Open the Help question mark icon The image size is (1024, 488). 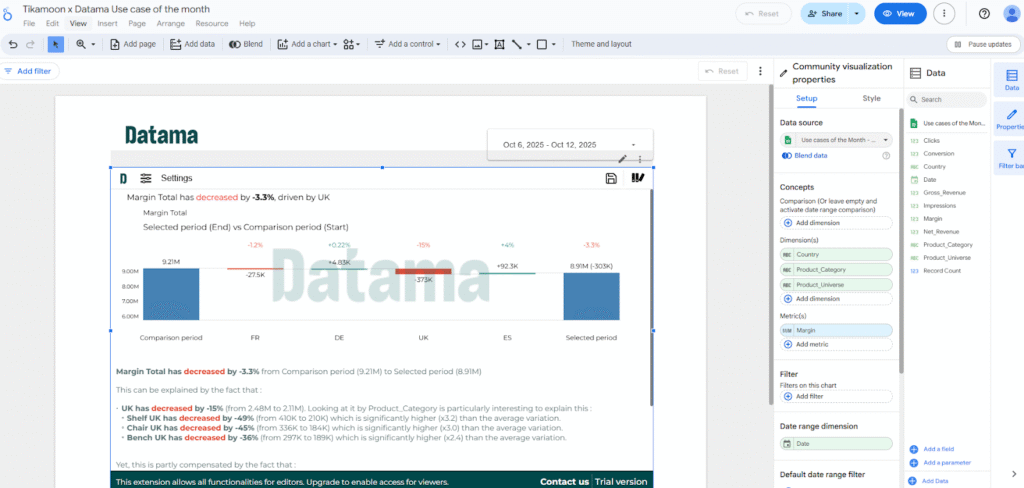click(984, 14)
